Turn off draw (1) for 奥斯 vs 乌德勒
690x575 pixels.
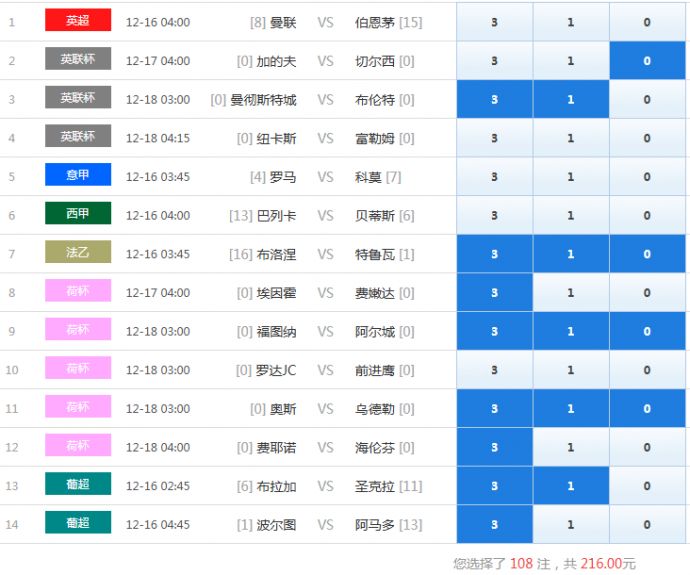point(571,409)
